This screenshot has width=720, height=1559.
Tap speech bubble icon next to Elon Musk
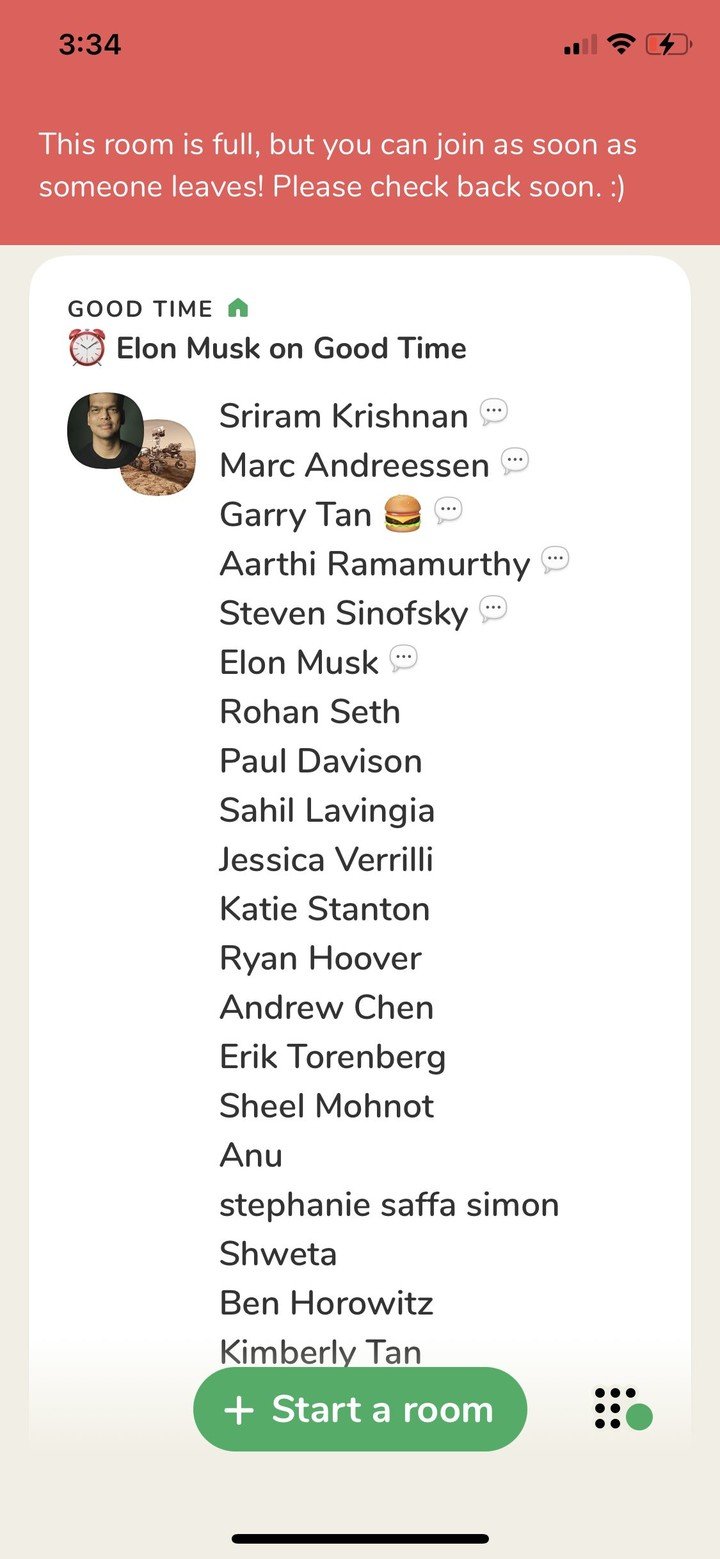(x=403, y=658)
